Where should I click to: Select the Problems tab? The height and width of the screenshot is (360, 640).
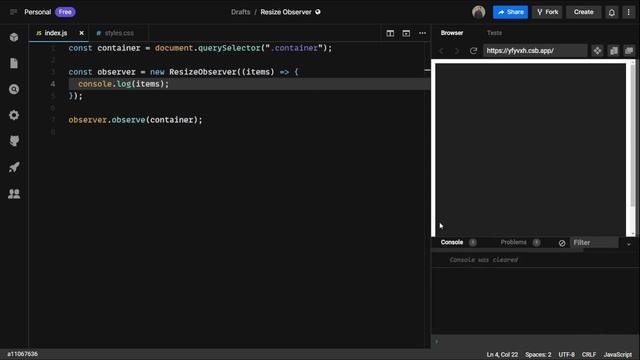coord(513,242)
